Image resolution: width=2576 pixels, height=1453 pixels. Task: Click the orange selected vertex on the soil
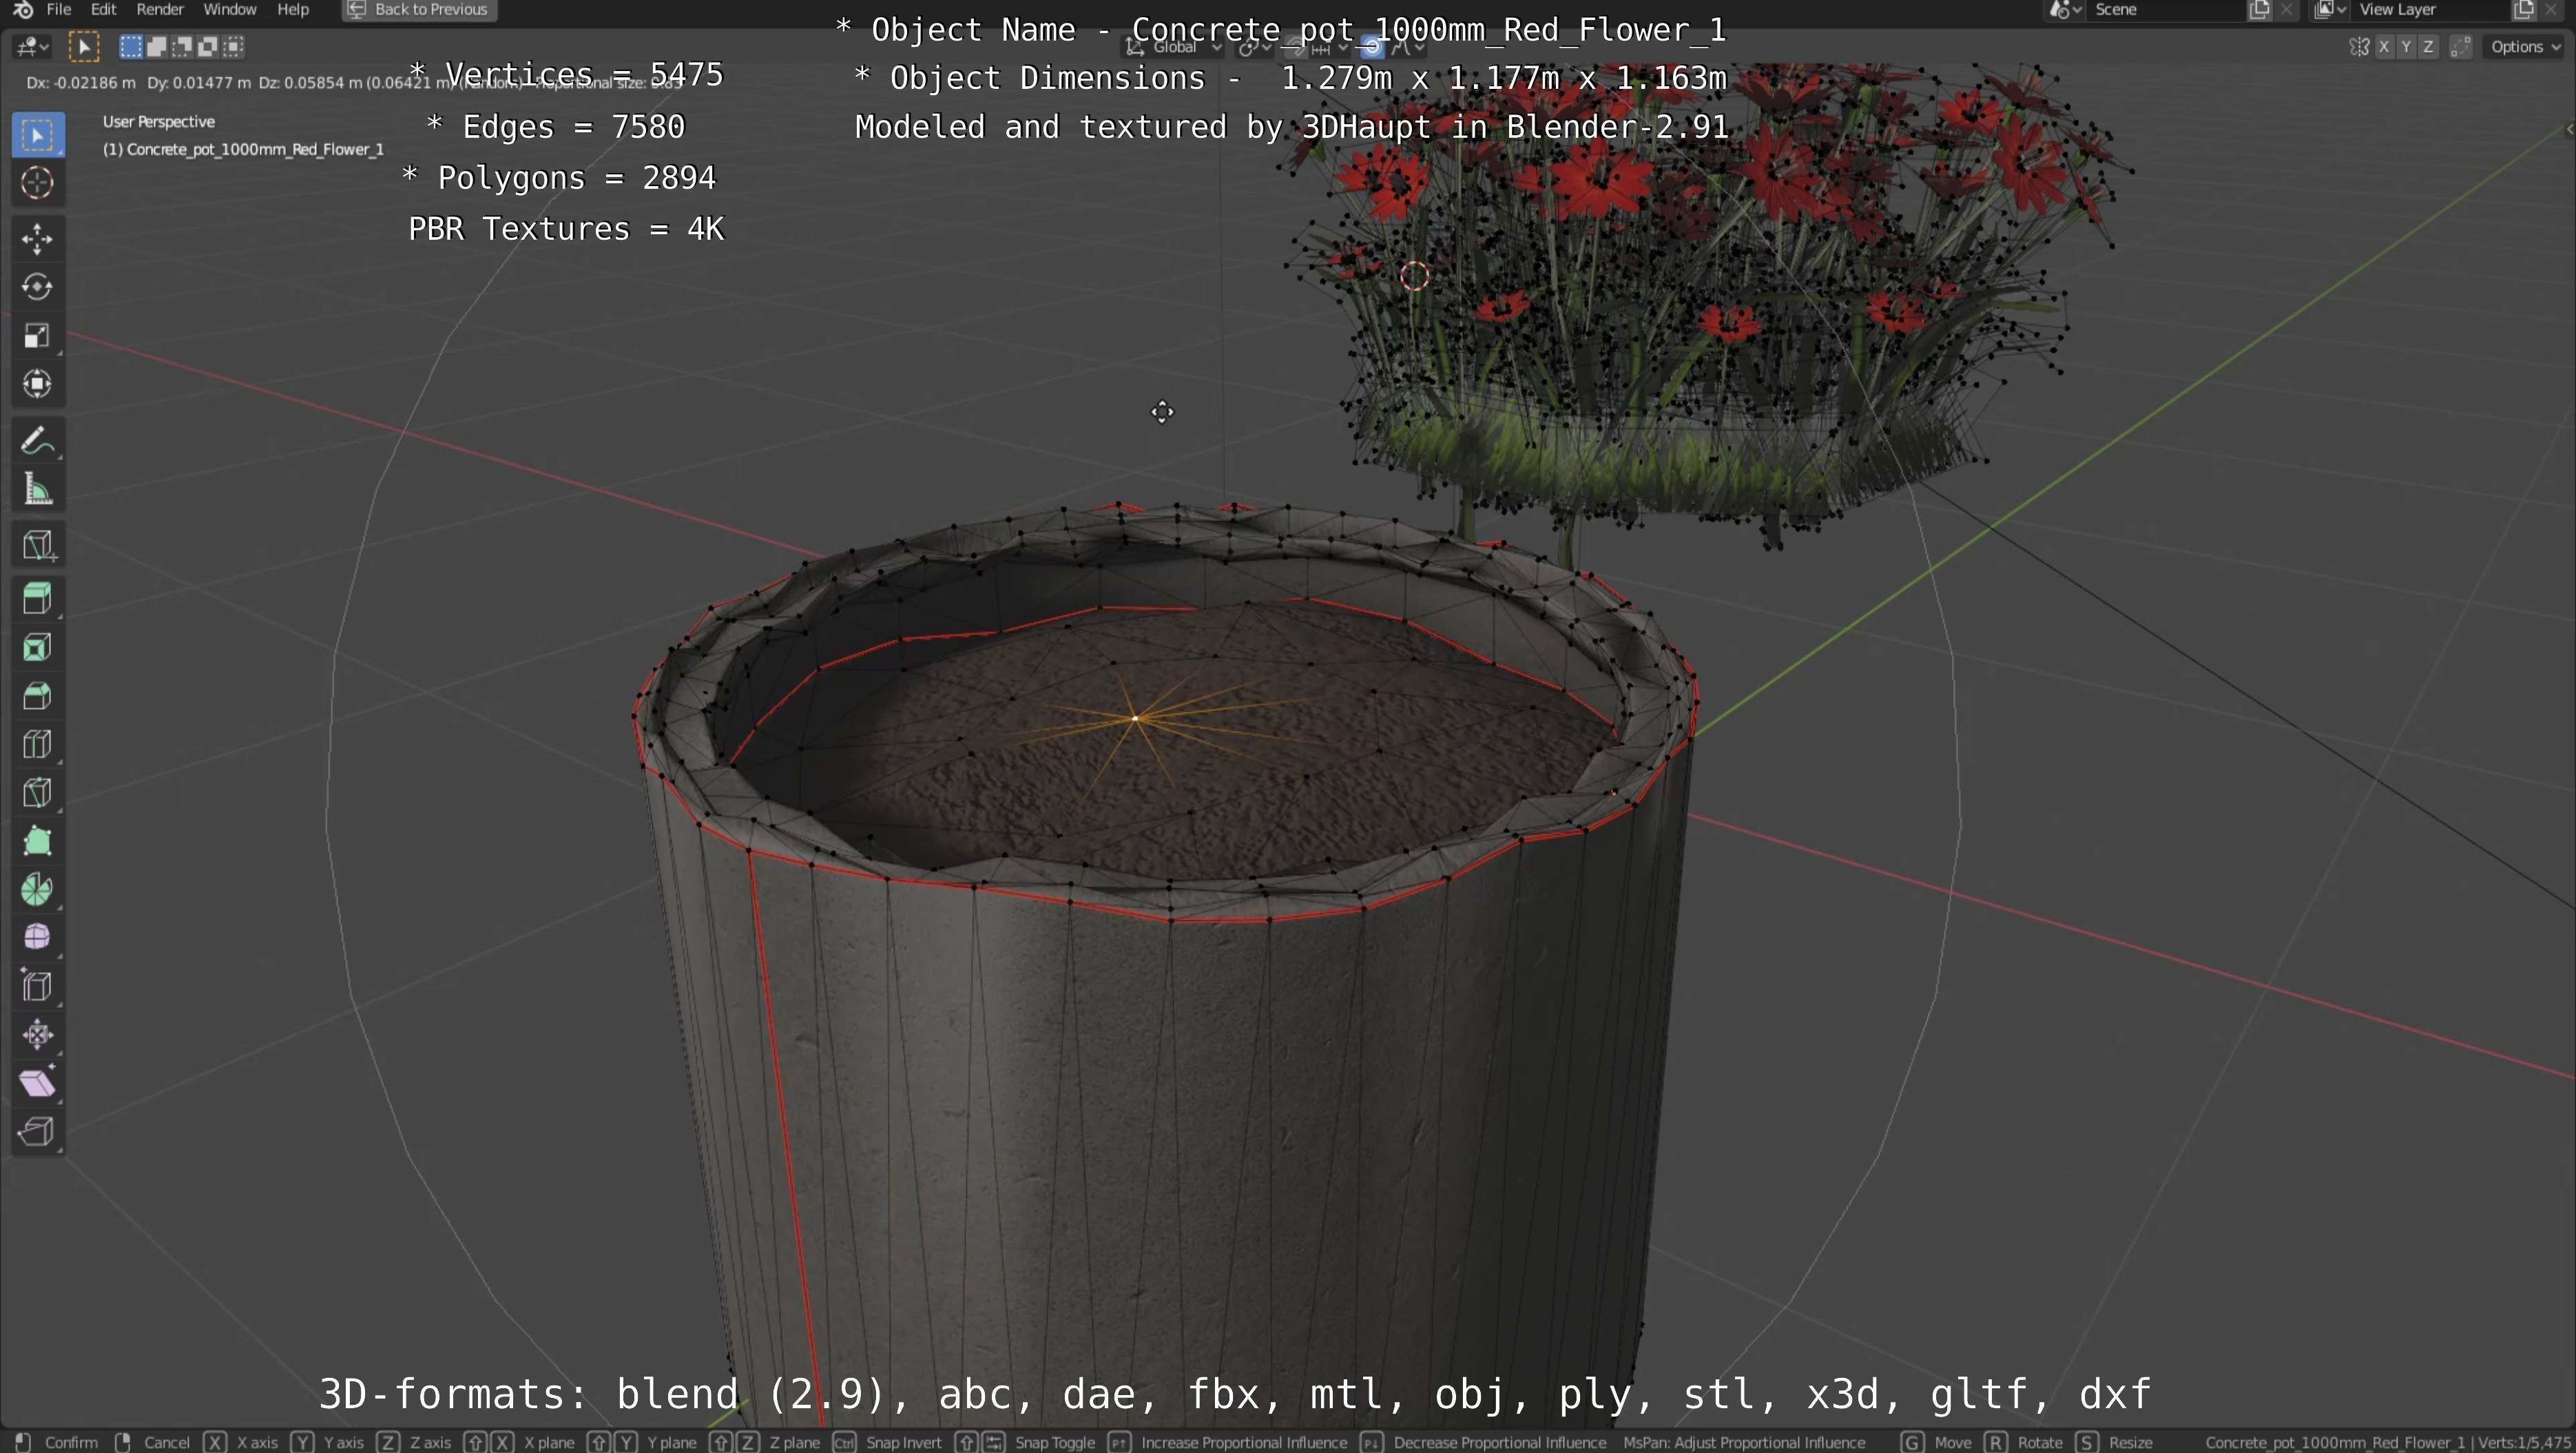tap(1135, 718)
